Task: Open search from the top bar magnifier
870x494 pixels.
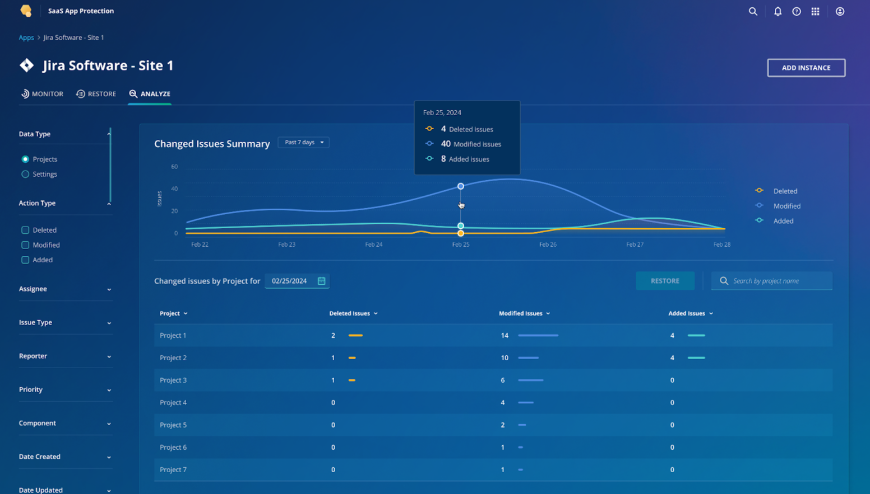Action: [x=753, y=11]
